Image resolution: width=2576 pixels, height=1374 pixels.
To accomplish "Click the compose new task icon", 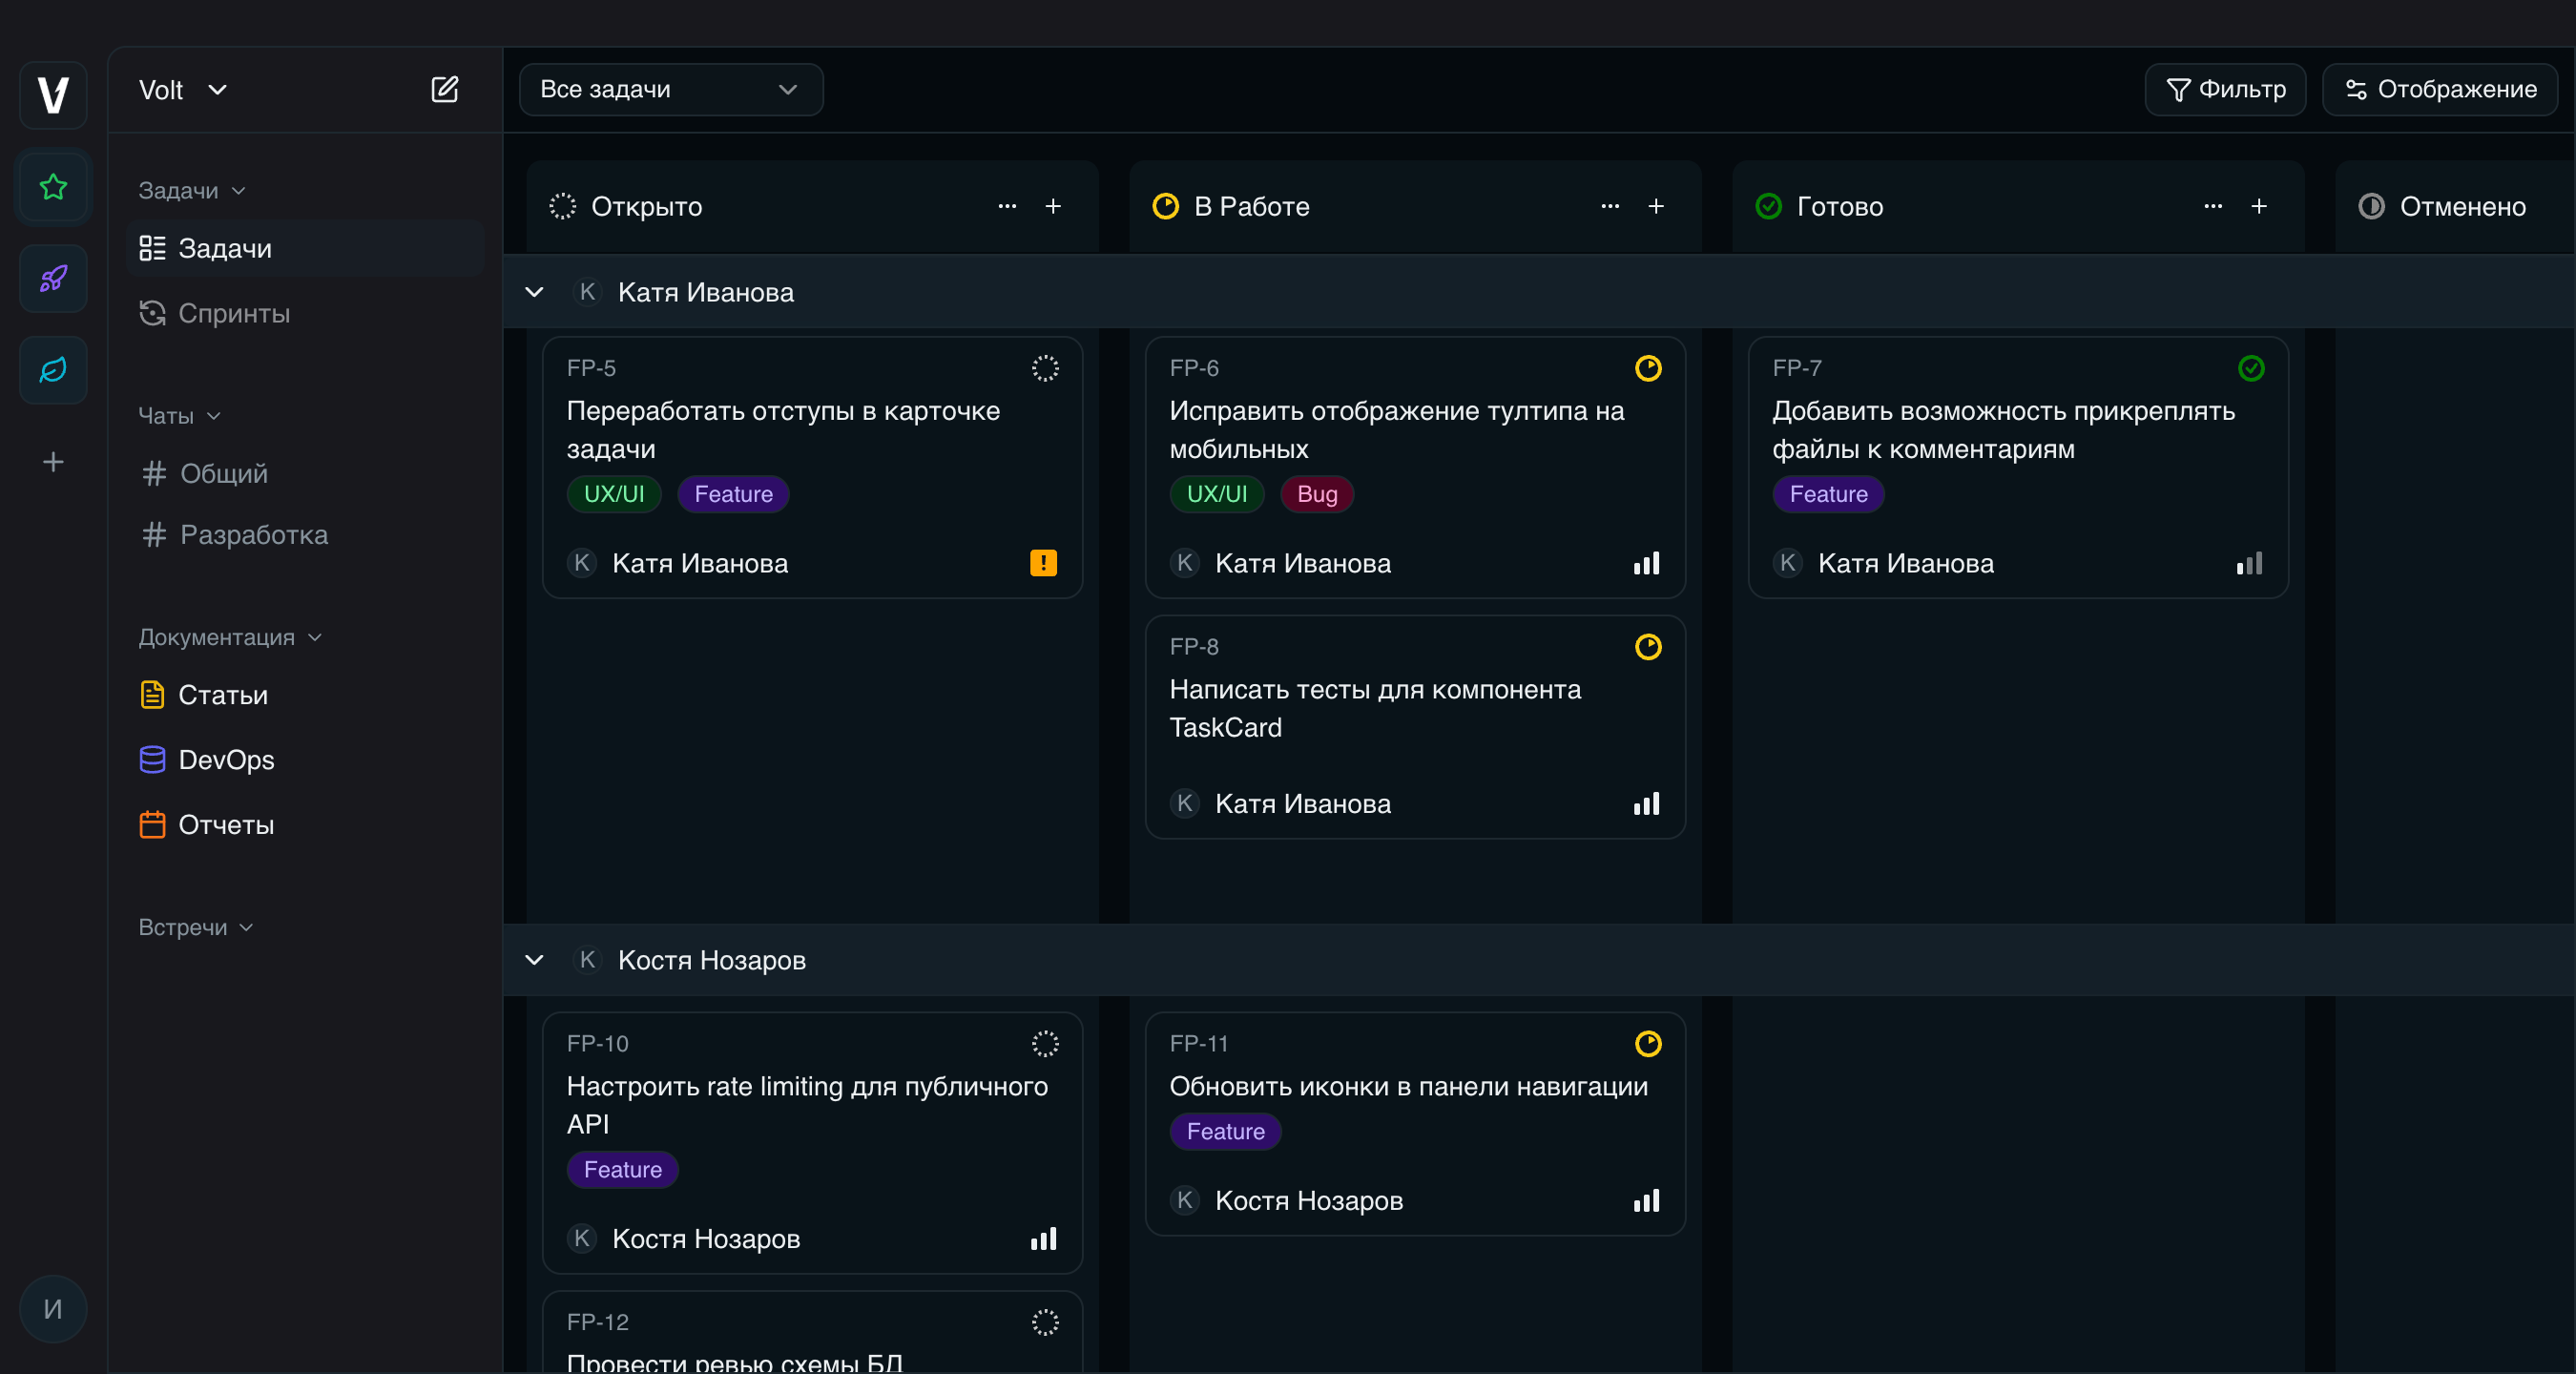I will 444,90.
